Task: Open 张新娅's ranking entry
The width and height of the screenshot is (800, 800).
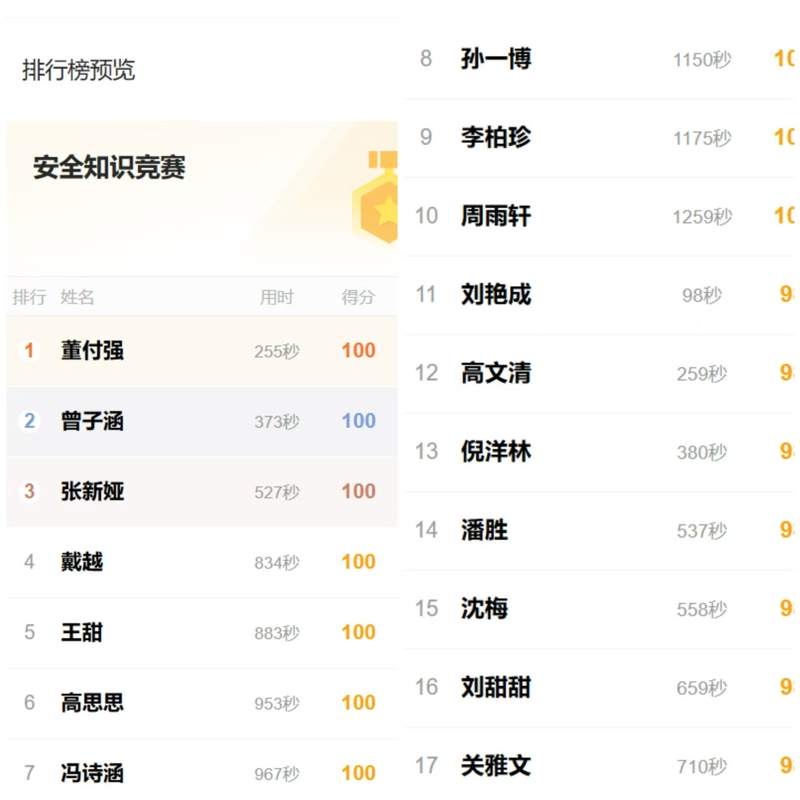Action: point(92,491)
